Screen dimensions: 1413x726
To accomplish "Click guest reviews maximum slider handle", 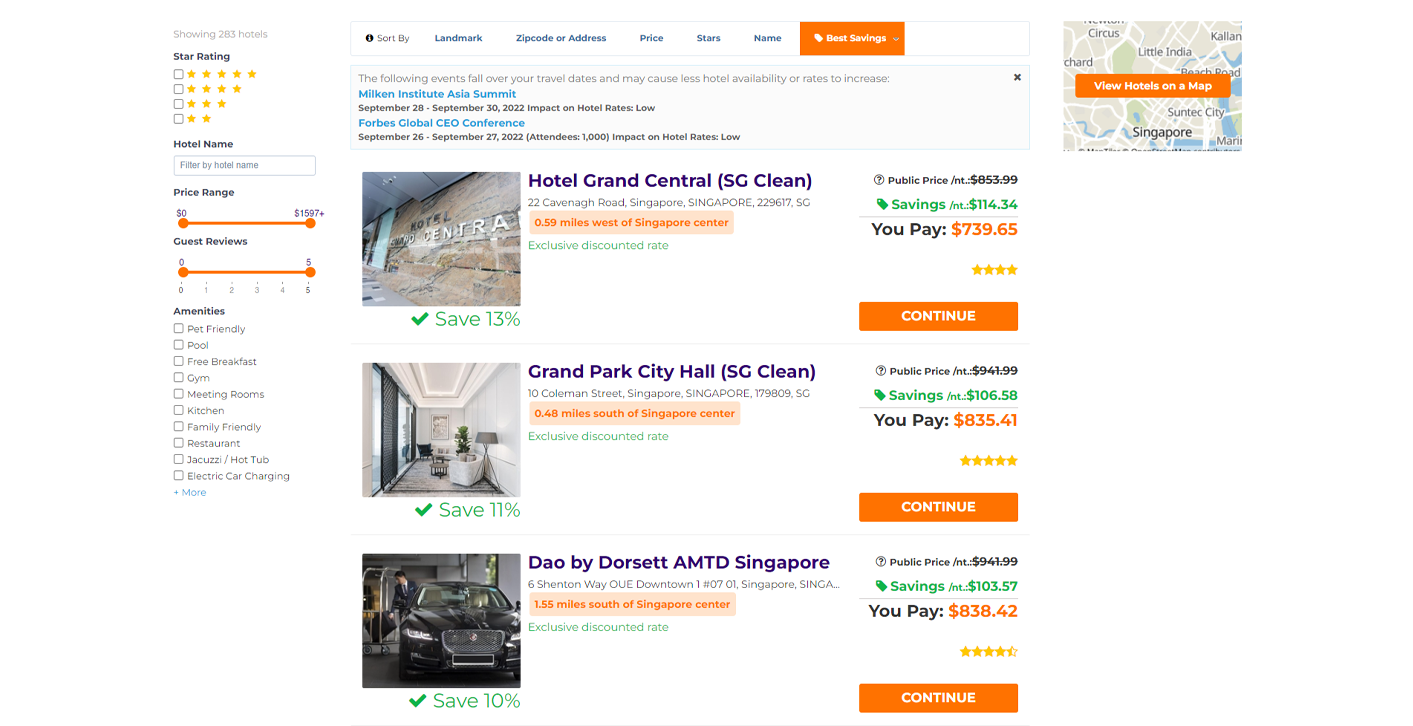I will 310,272.
